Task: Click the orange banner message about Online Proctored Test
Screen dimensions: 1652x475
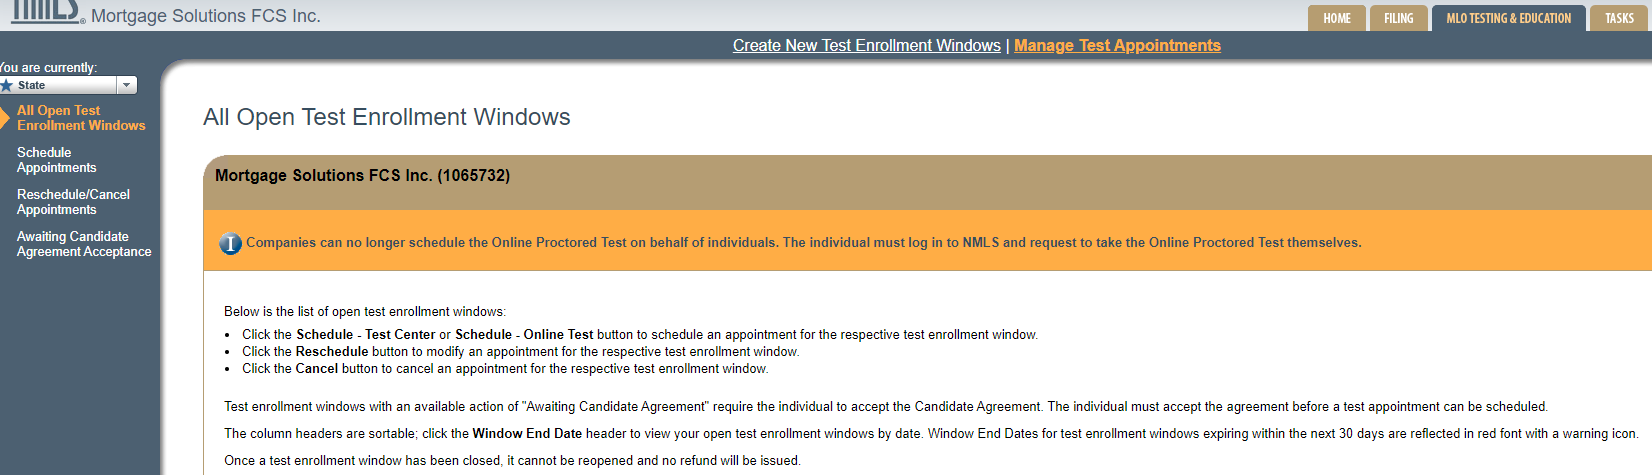Action: [x=804, y=243]
